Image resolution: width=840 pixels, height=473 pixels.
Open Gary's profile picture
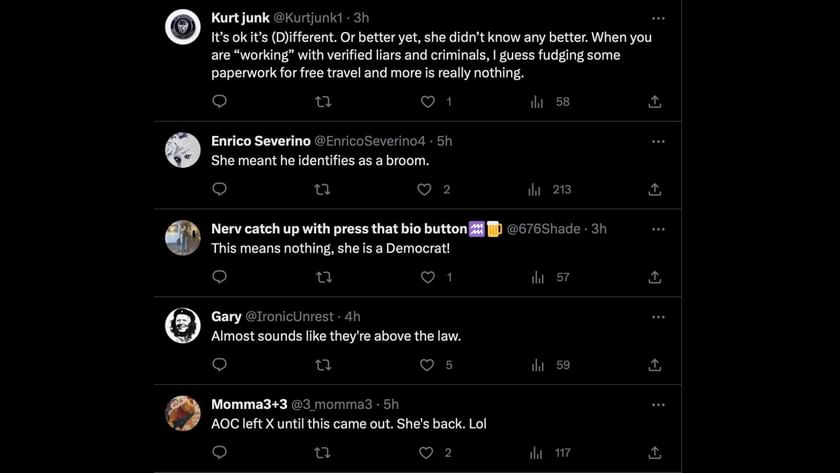click(183, 326)
